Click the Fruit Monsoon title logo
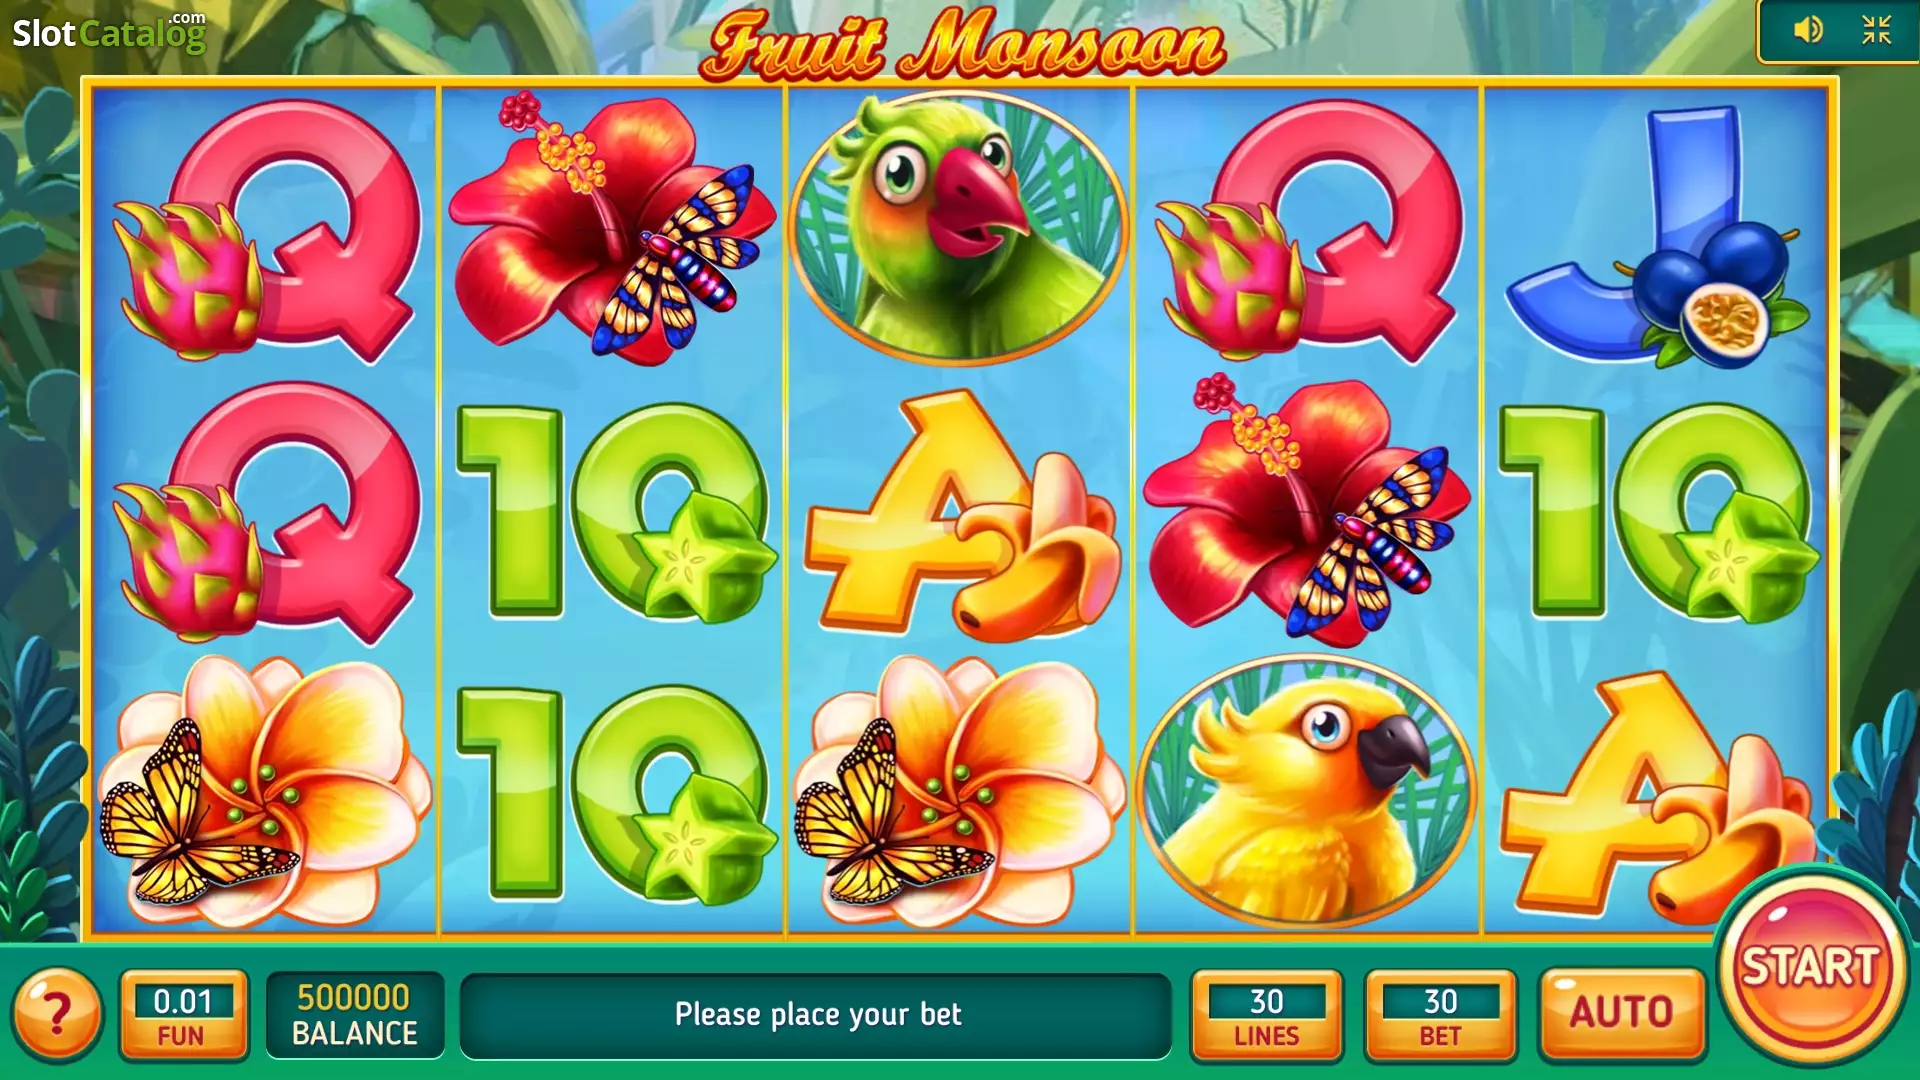Screen dimensions: 1920x1080 point(962,44)
